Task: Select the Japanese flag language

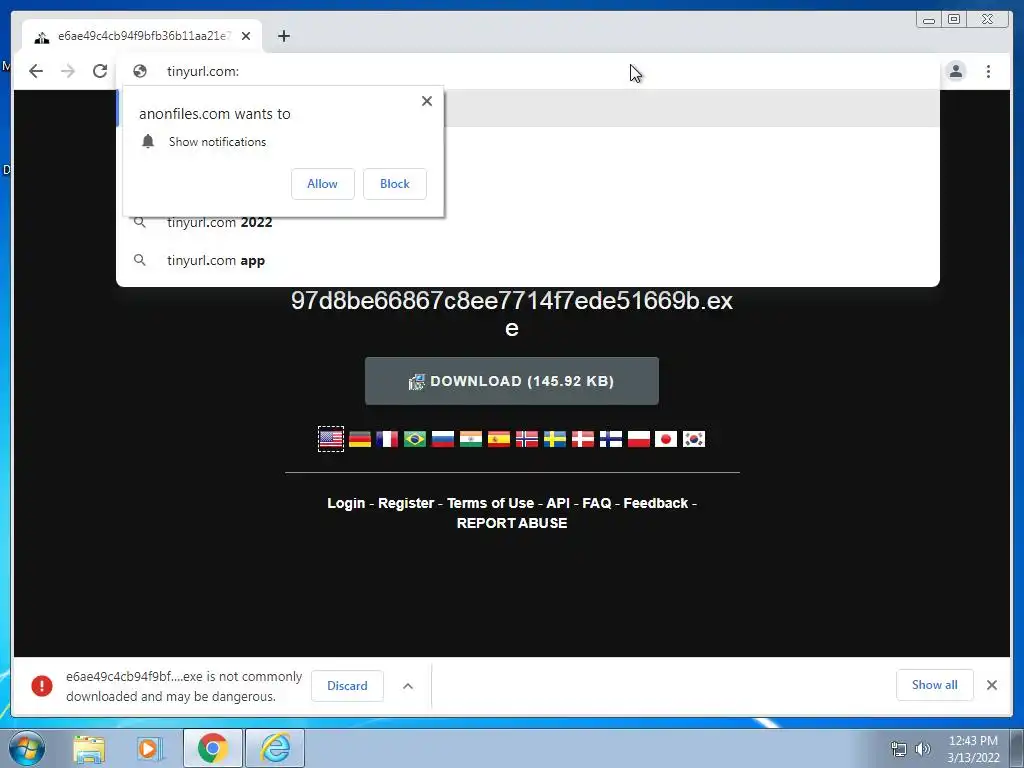Action: [666, 439]
